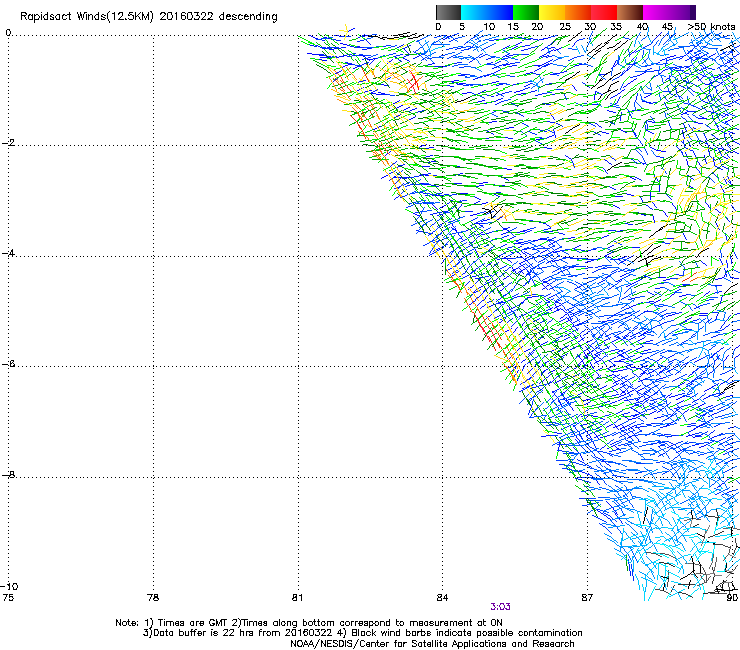This screenshot has width=740, height=650.
Task: Click the "Data buffer is 22 hrs" note
Action: pos(362,633)
